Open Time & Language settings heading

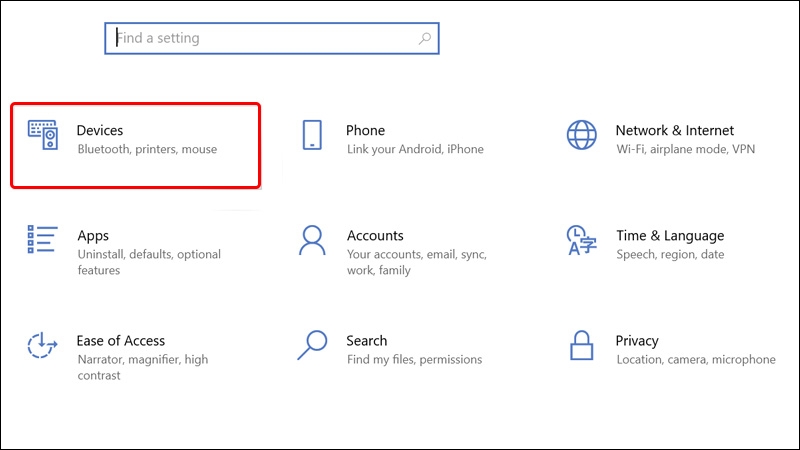(x=670, y=236)
